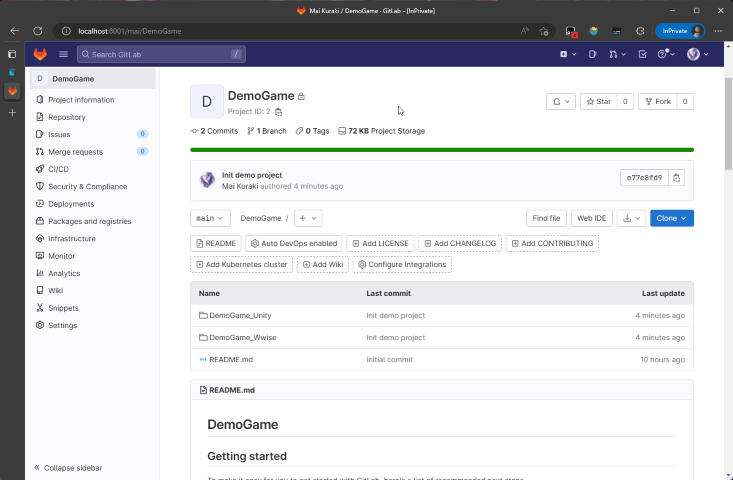Add a new tab with the plus icon
The width and height of the screenshot is (733, 480).
(13, 113)
